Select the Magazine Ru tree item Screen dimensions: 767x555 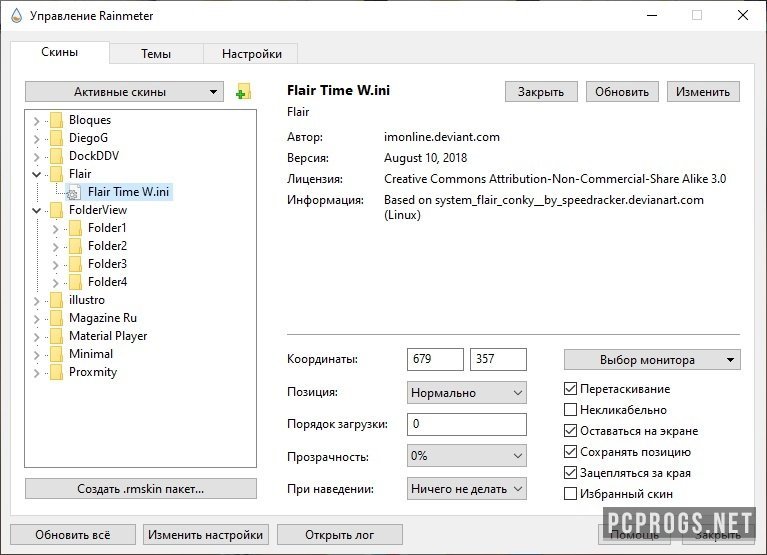(103, 318)
